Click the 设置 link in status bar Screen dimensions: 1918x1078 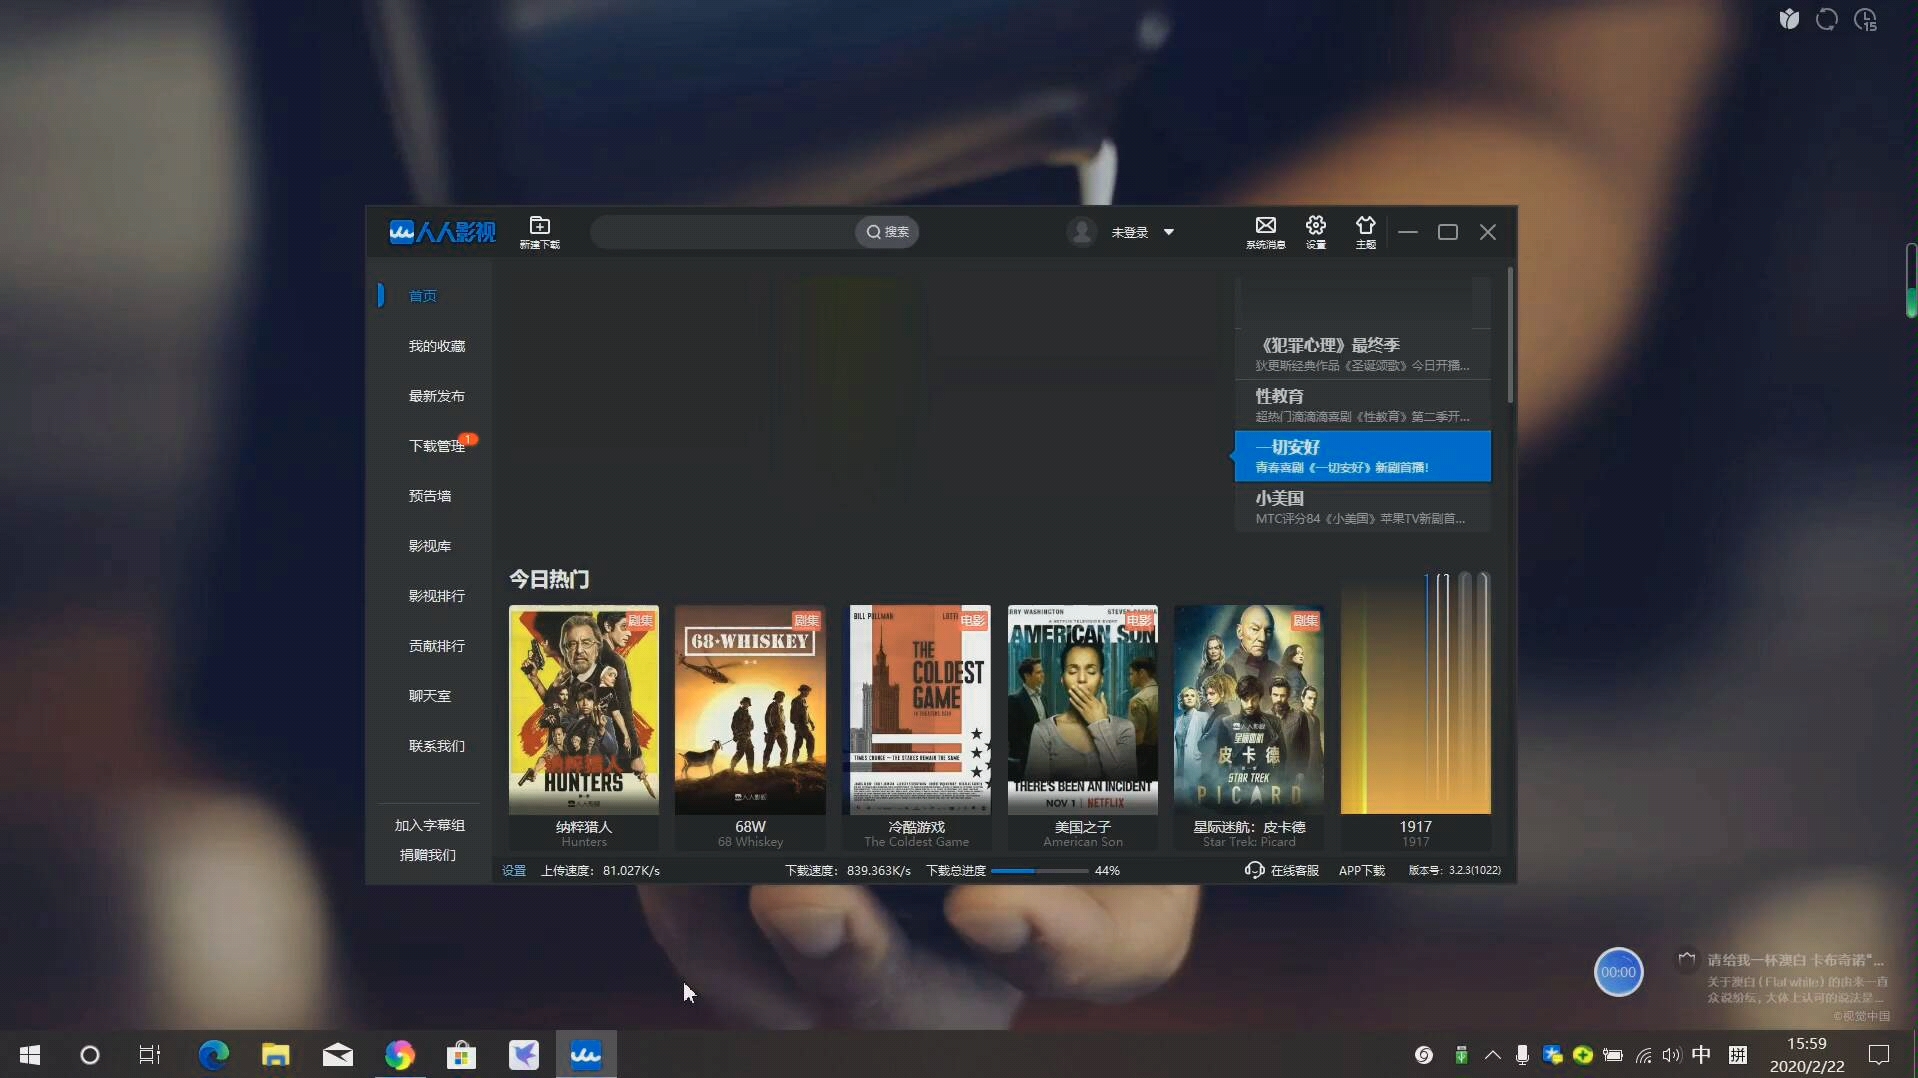[x=514, y=871]
